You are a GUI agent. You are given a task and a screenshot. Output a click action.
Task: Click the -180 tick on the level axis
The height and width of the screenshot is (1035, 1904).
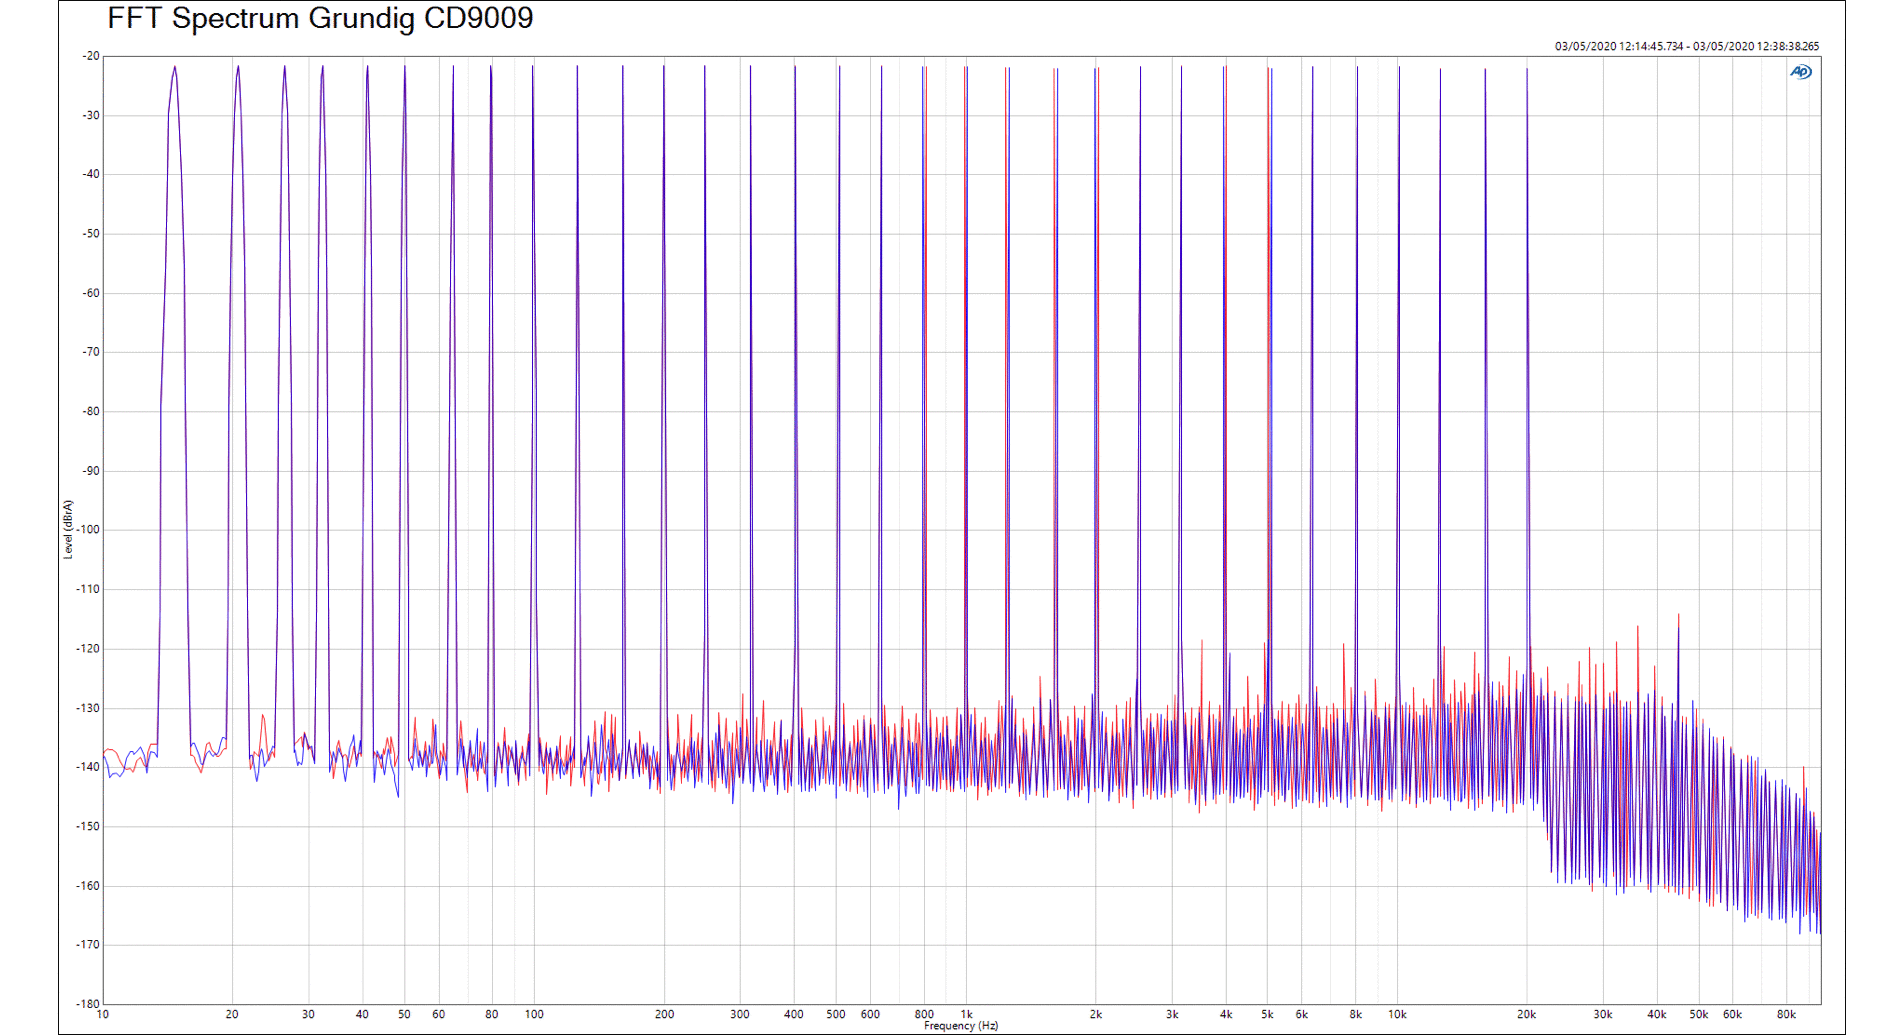pyautogui.click(x=89, y=1003)
